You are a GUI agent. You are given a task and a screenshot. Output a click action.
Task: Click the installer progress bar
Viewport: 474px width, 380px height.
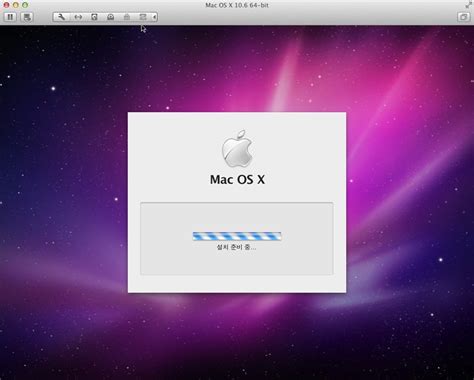point(237,236)
